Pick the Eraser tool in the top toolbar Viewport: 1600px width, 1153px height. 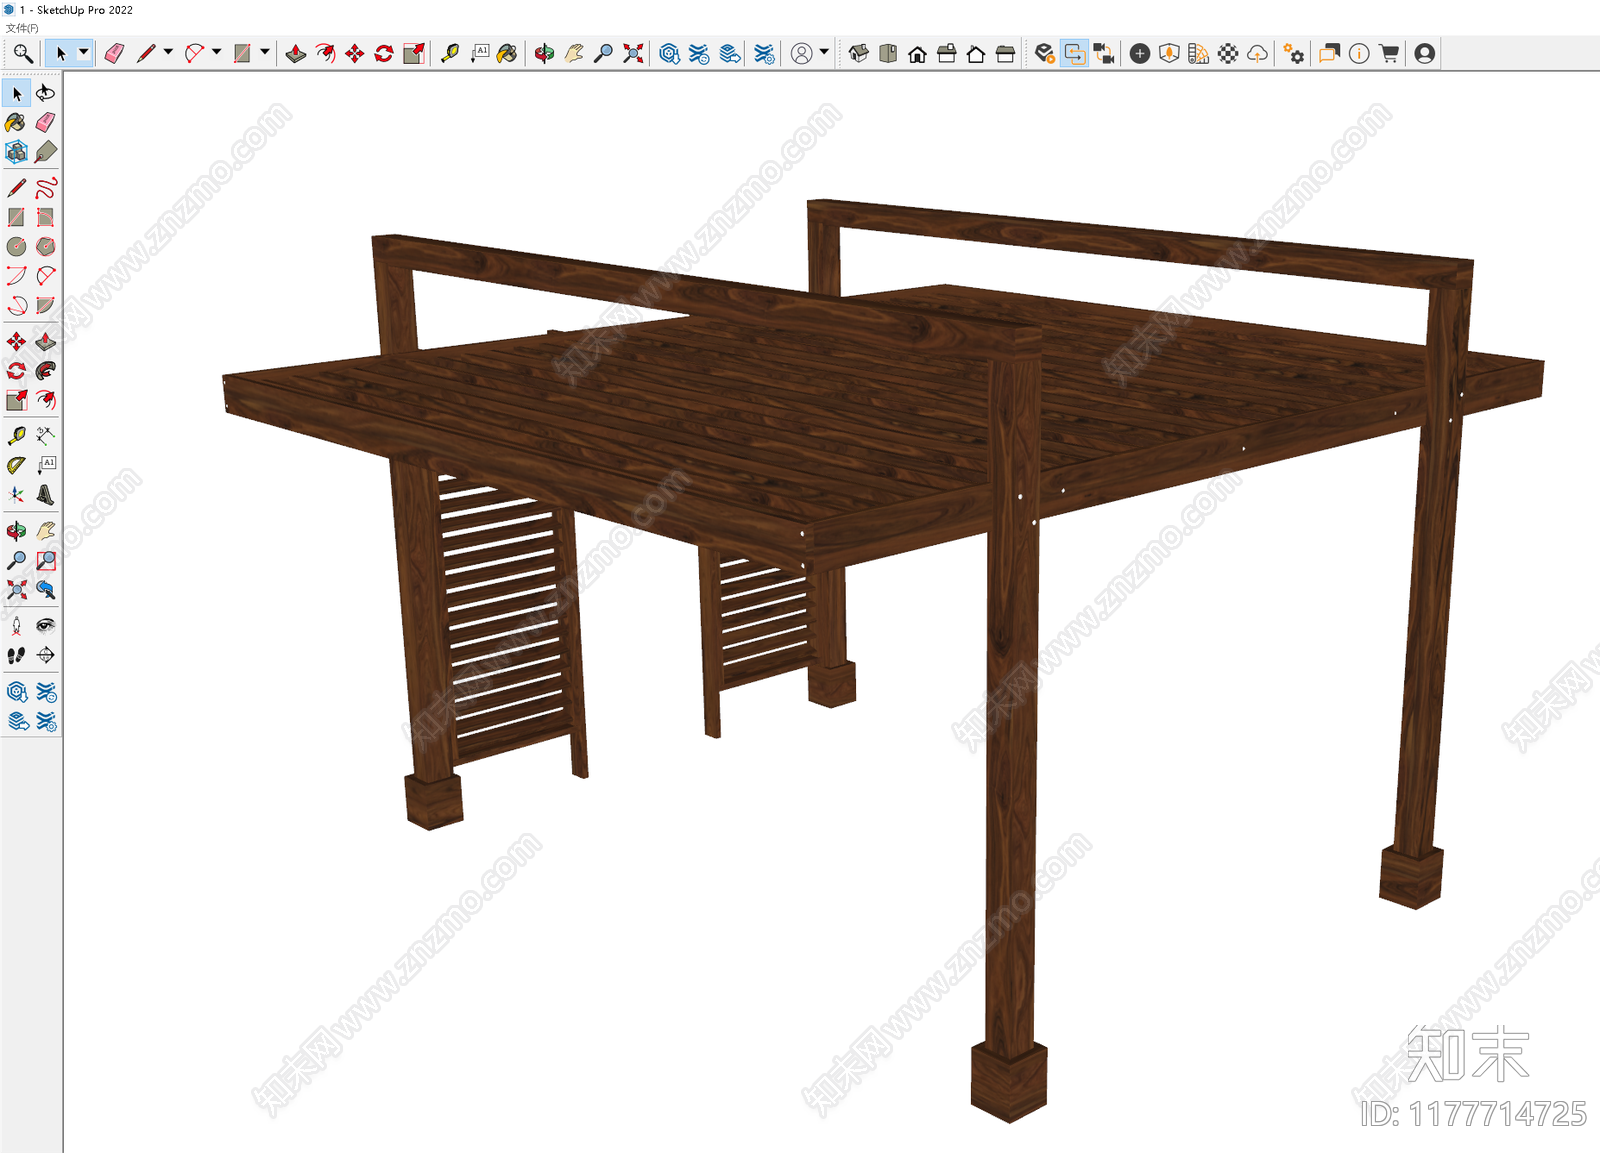click(114, 53)
